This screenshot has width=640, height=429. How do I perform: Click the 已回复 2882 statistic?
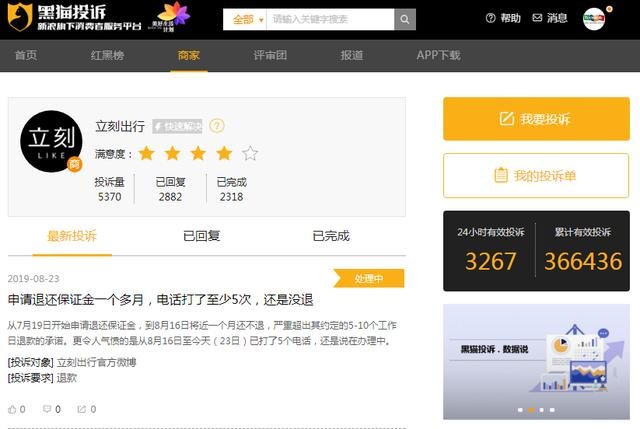point(170,189)
